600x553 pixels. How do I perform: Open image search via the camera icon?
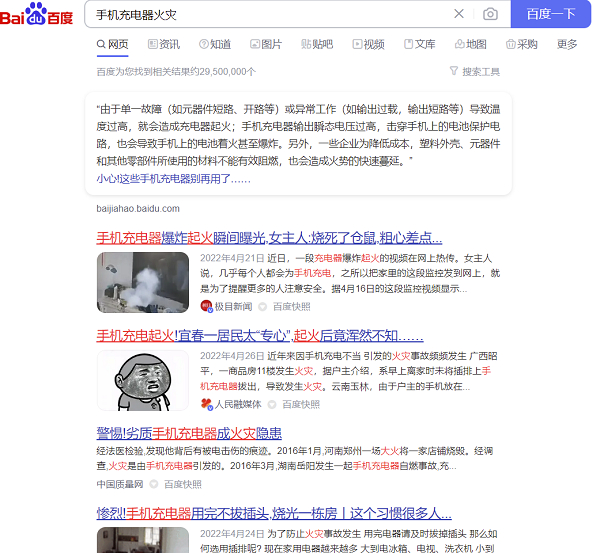(490, 14)
